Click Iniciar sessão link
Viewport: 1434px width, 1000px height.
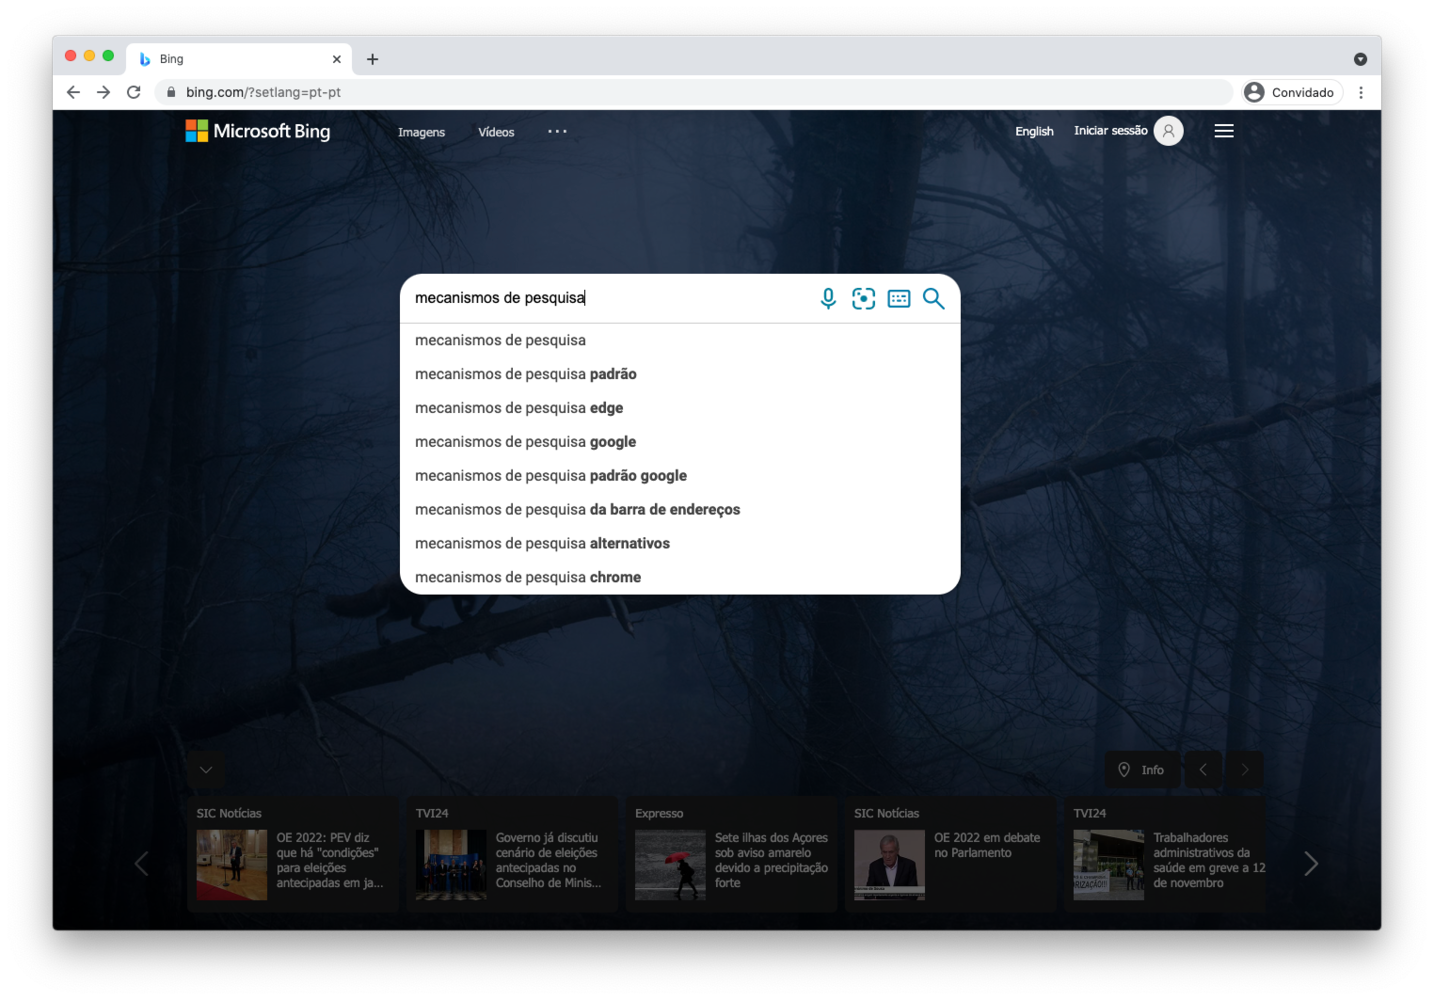1110,131
